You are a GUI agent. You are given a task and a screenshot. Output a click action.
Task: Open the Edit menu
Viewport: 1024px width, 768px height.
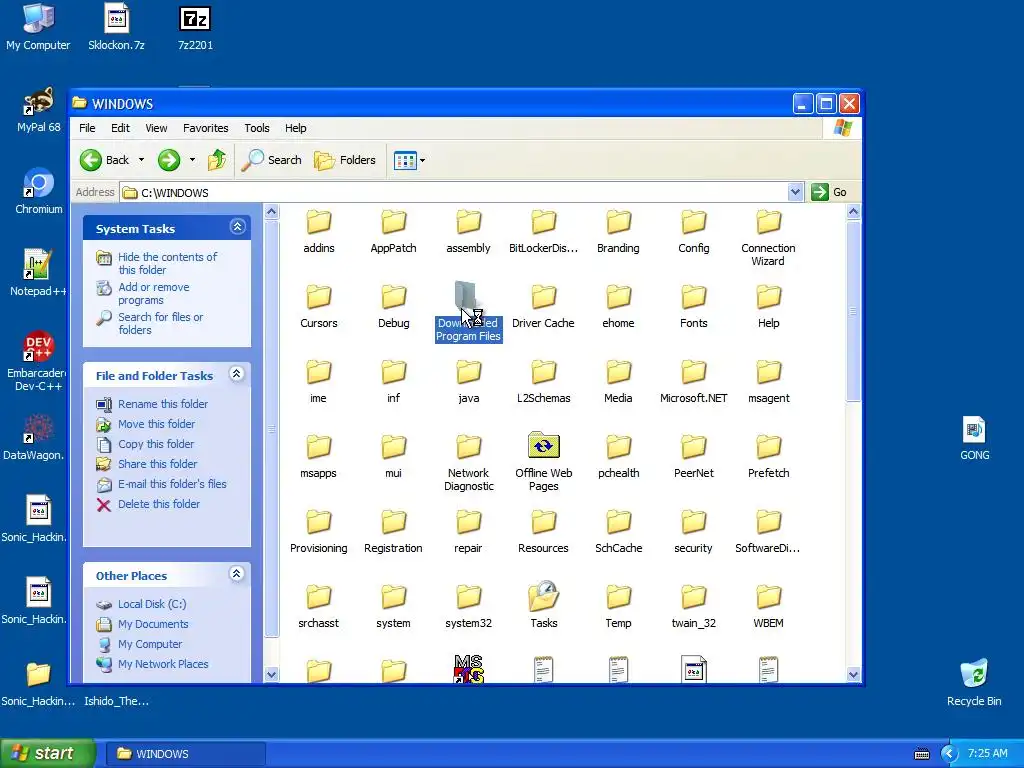coord(120,128)
